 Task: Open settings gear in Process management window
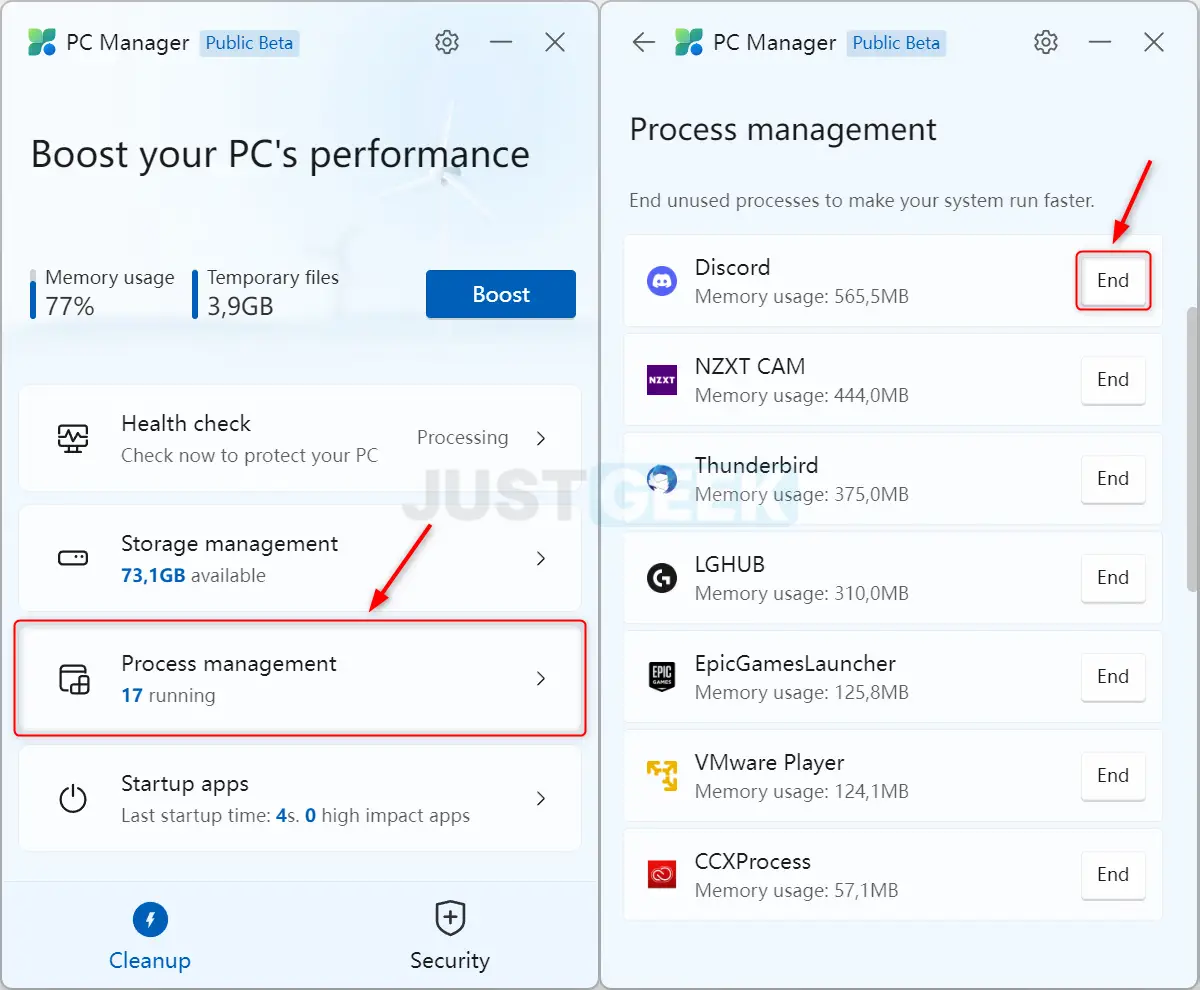[x=1046, y=42]
